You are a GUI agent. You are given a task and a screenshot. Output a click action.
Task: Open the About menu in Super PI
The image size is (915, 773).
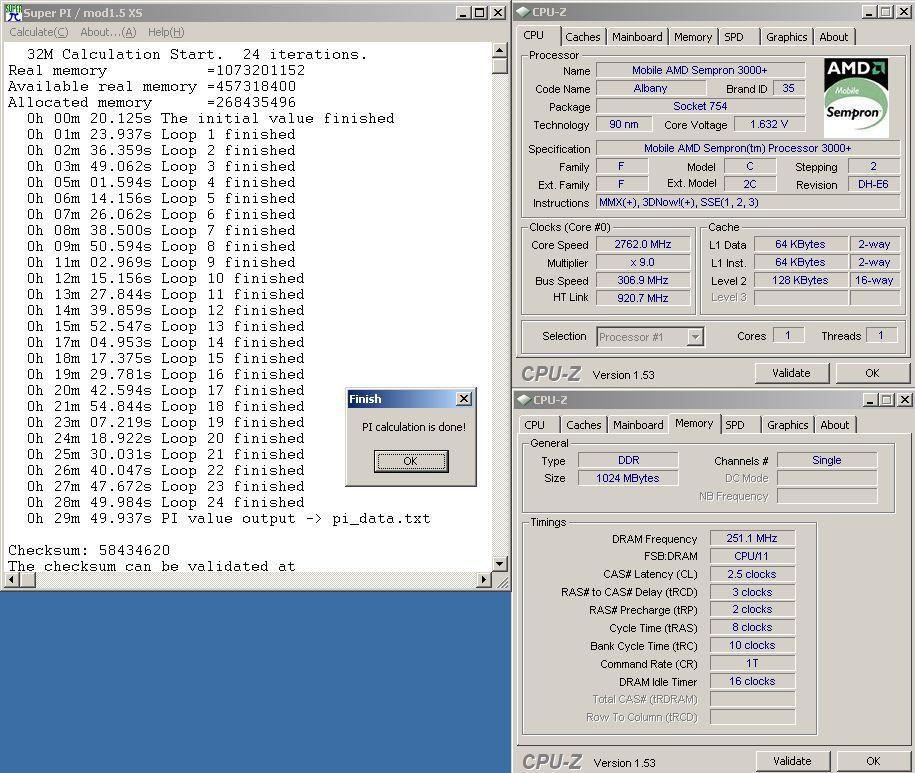pos(108,32)
